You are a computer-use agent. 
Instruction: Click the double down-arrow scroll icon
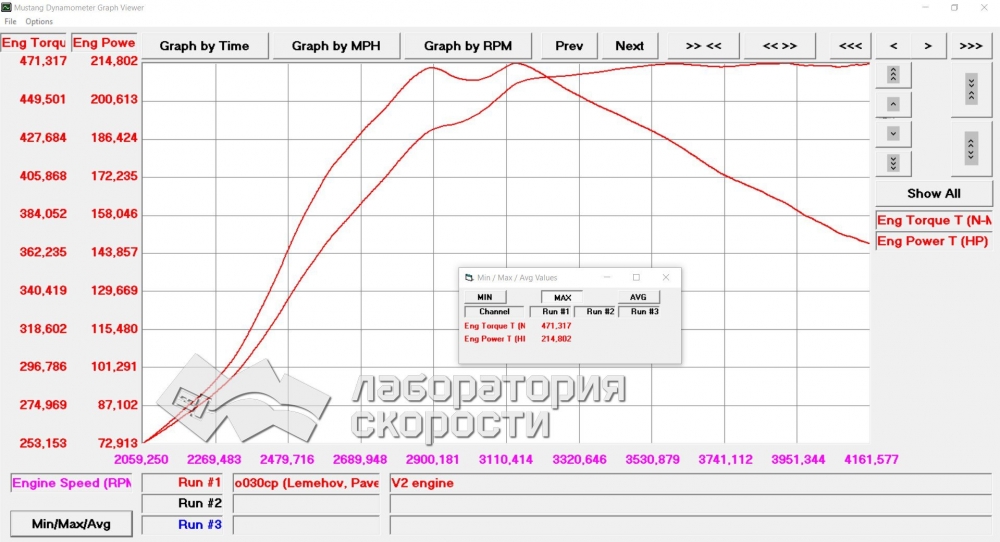pyautogui.click(x=893, y=163)
